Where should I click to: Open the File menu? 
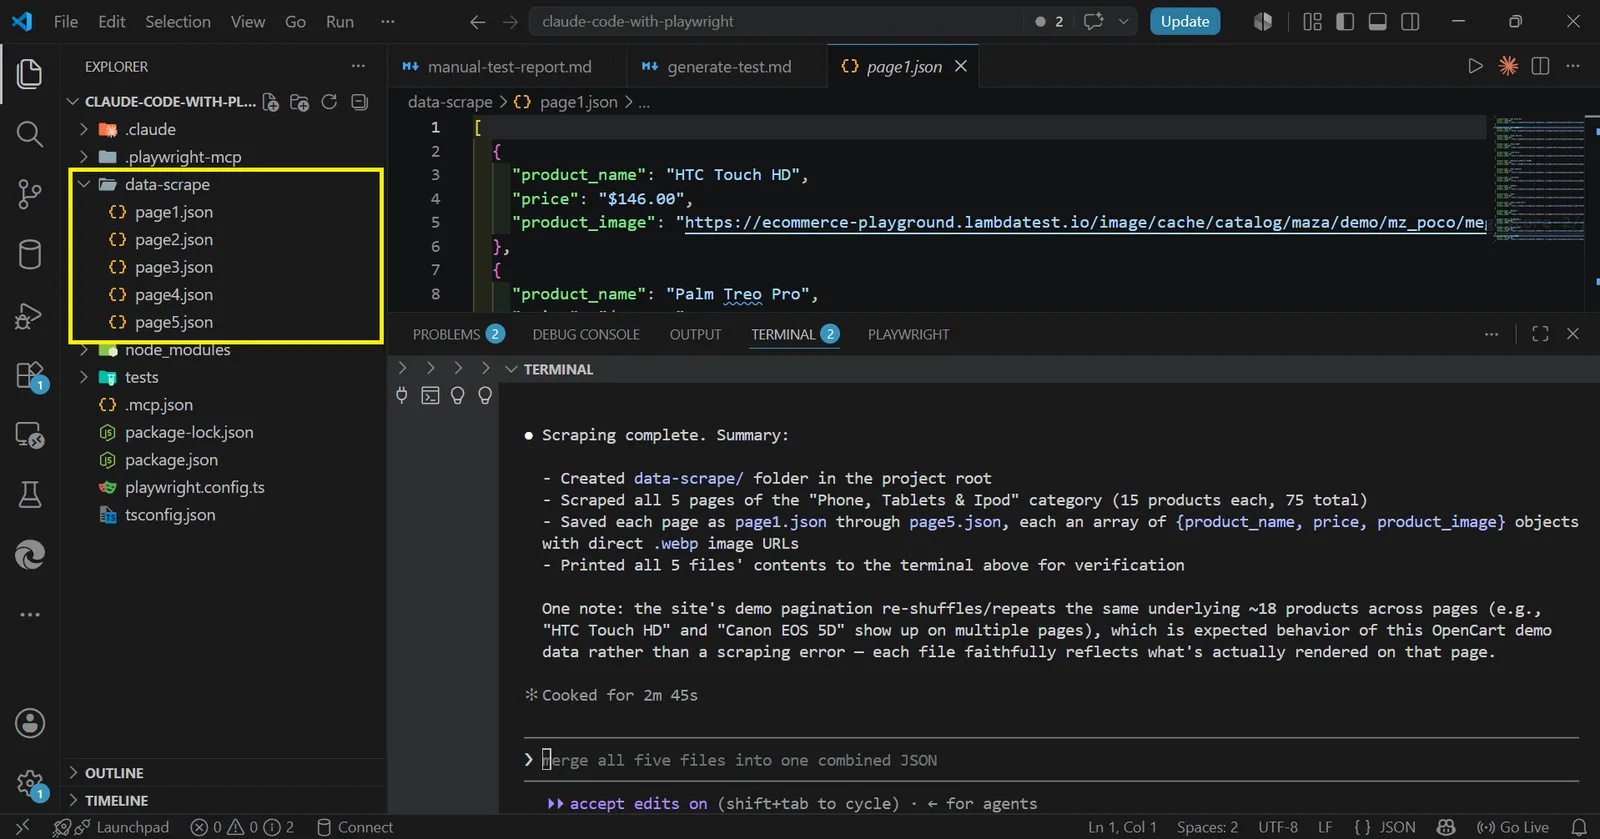click(x=66, y=21)
